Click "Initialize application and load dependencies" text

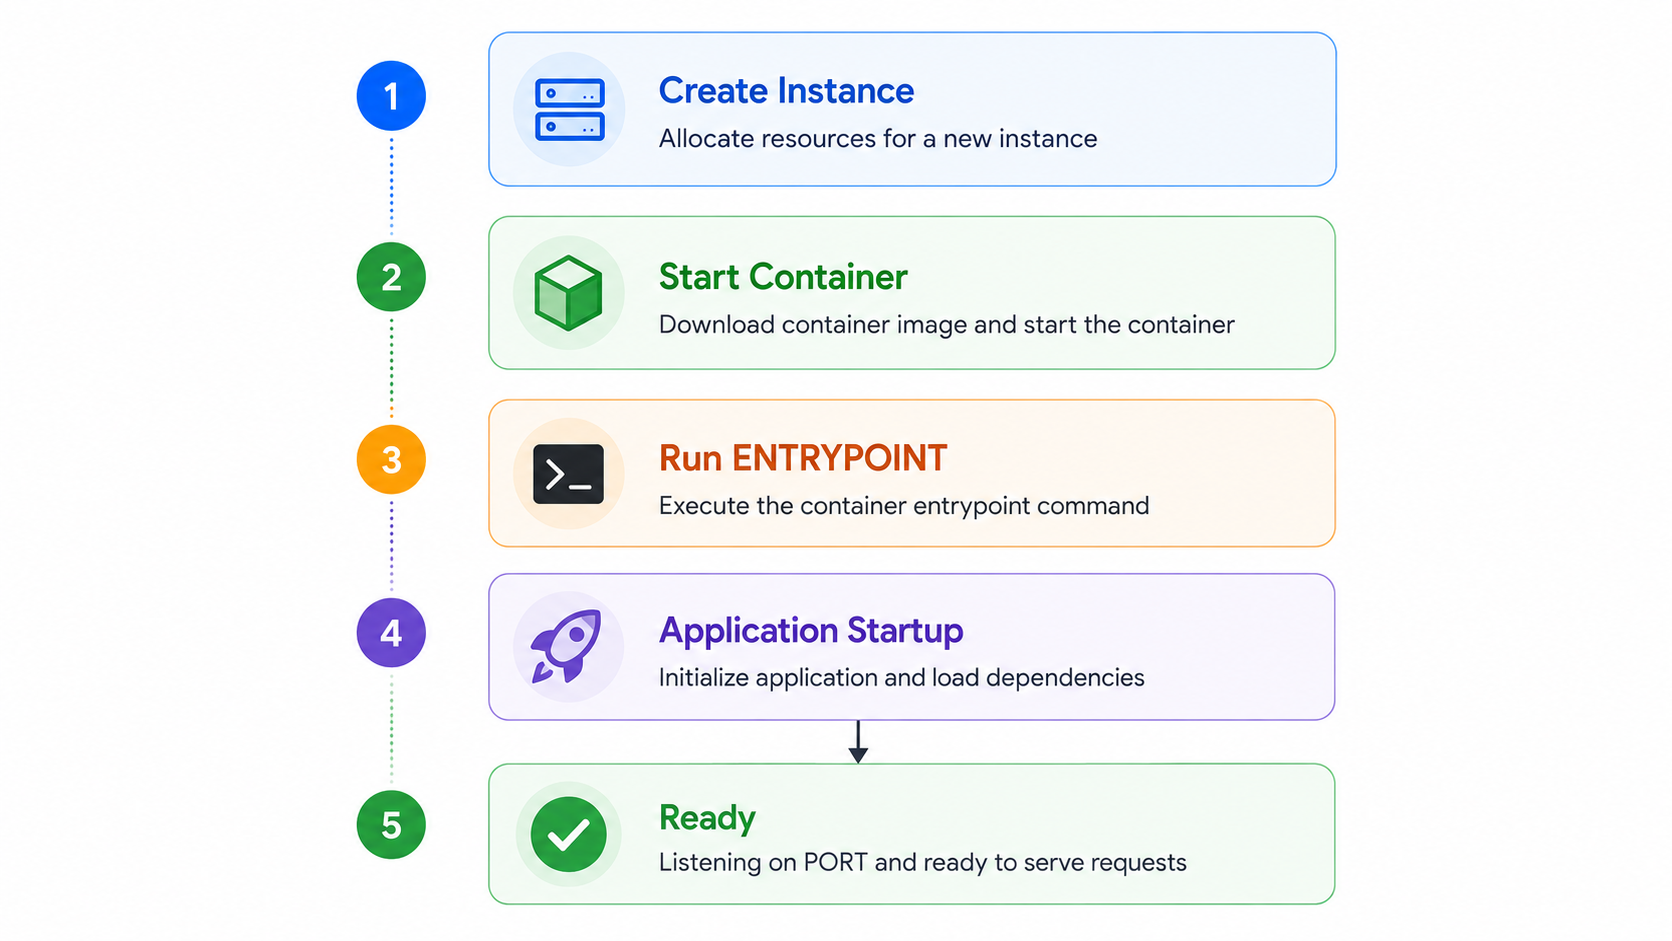(x=902, y=678)
